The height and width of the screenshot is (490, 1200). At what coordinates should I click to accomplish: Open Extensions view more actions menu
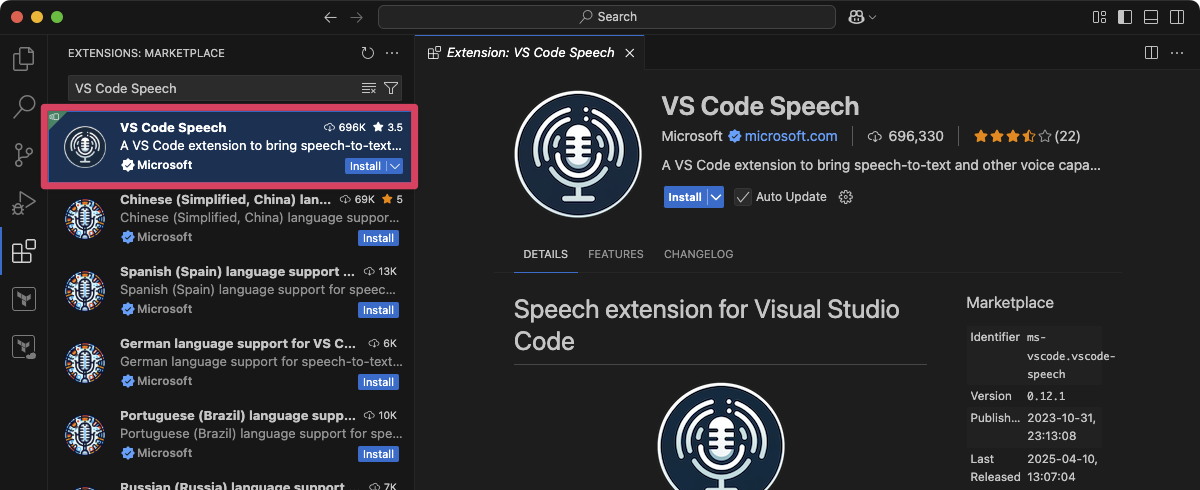(x=392, y=53)
